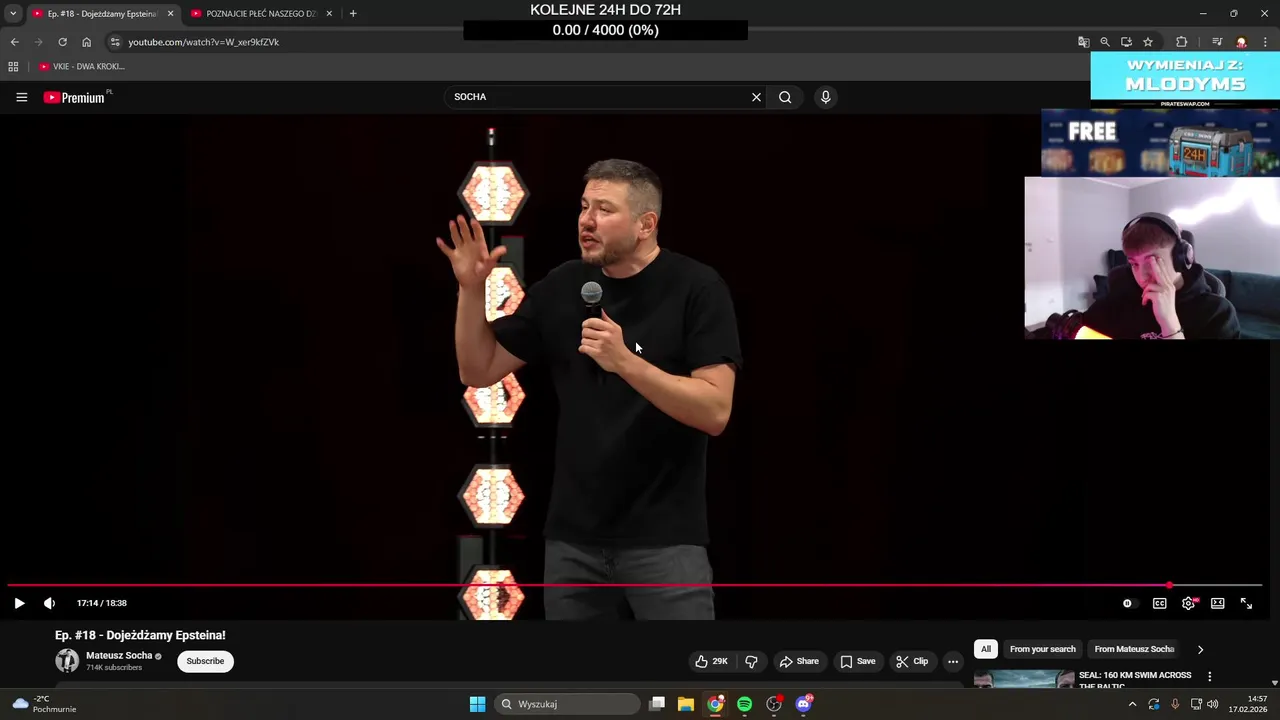Switch to POZNAJCIE PŁEĆ NASZEGO browser tab
The image size is (1280, 720).
(x=263, y=14)
